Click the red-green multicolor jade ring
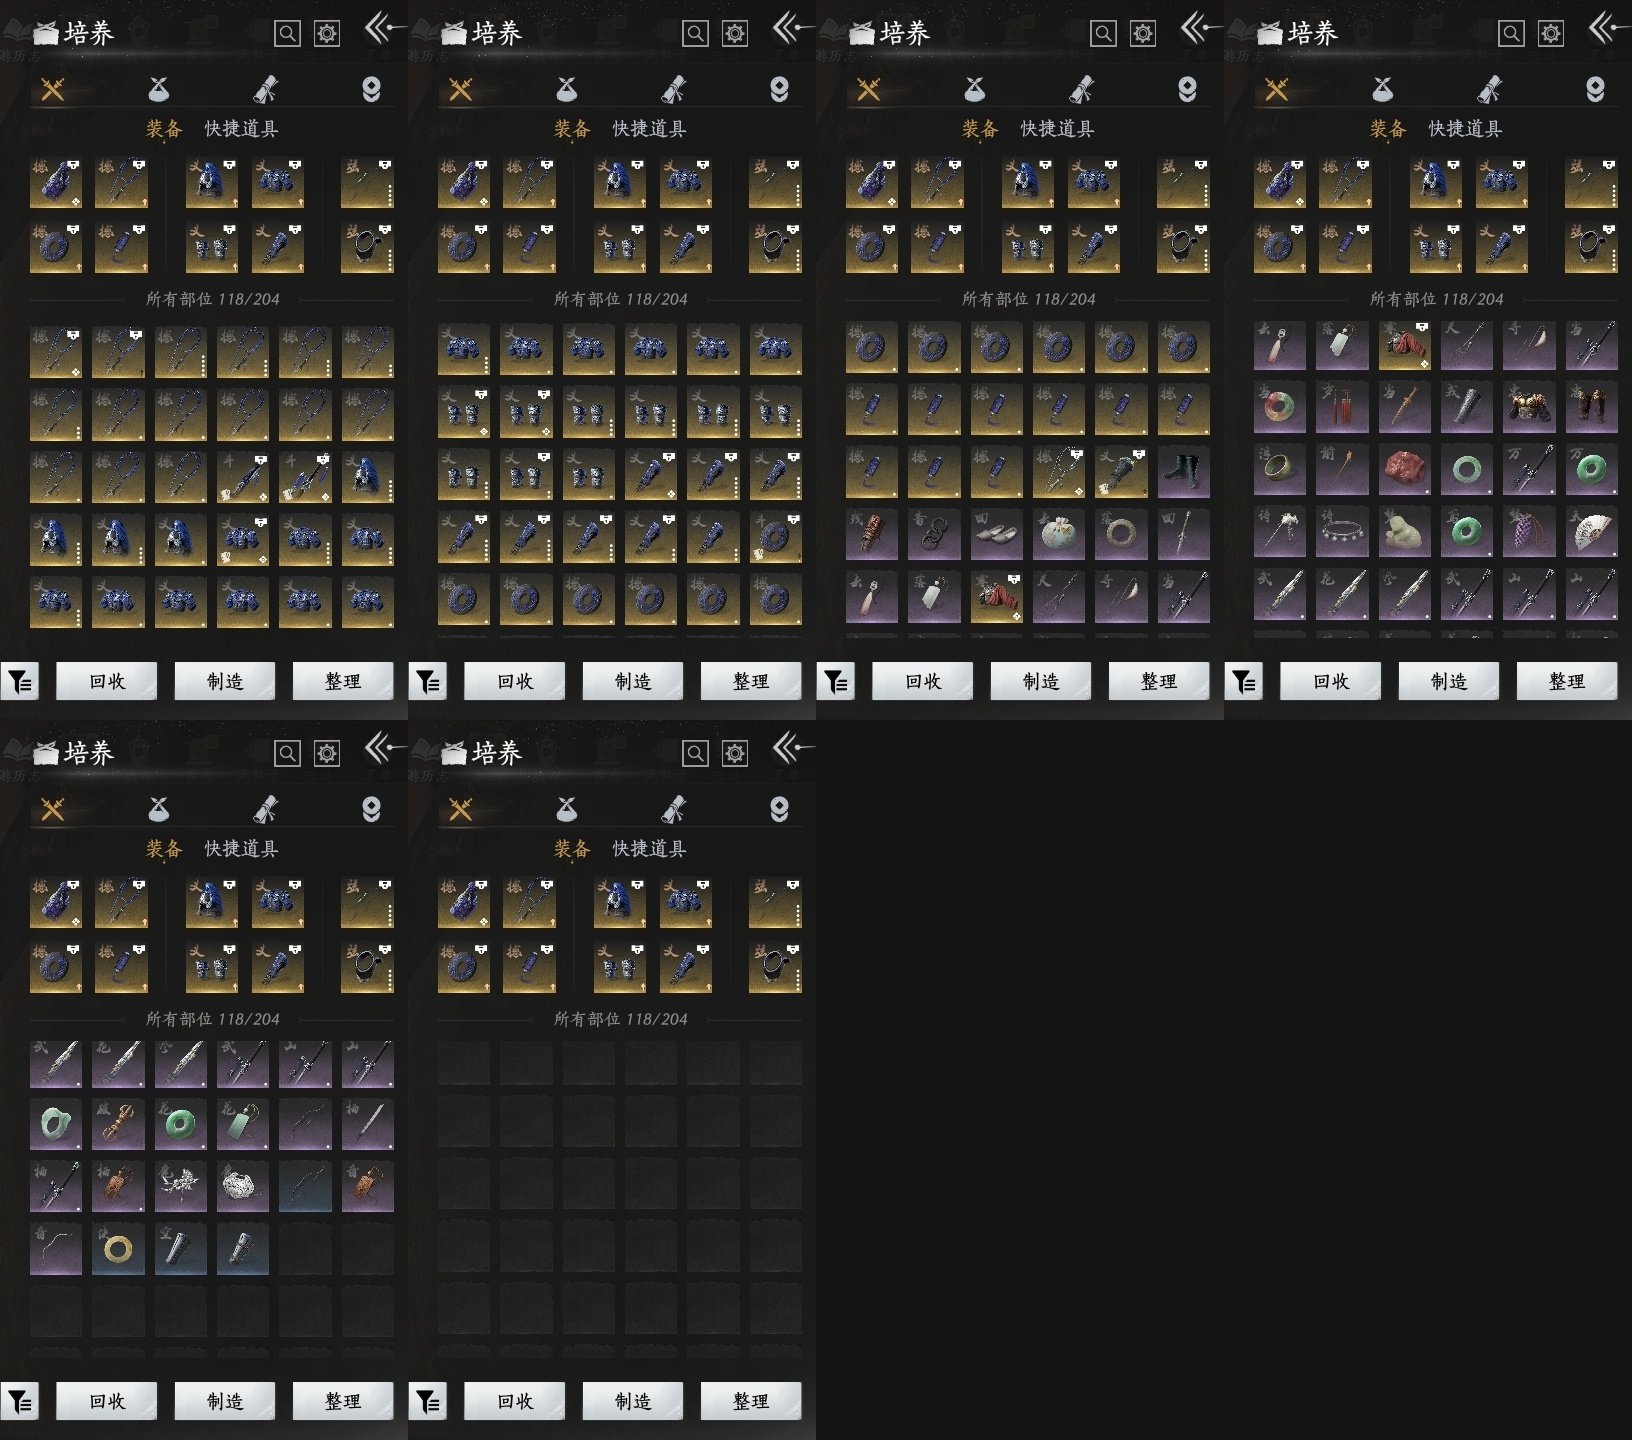The width and height of the screenshot is (1632, 1440). (x=1279, y=408)
